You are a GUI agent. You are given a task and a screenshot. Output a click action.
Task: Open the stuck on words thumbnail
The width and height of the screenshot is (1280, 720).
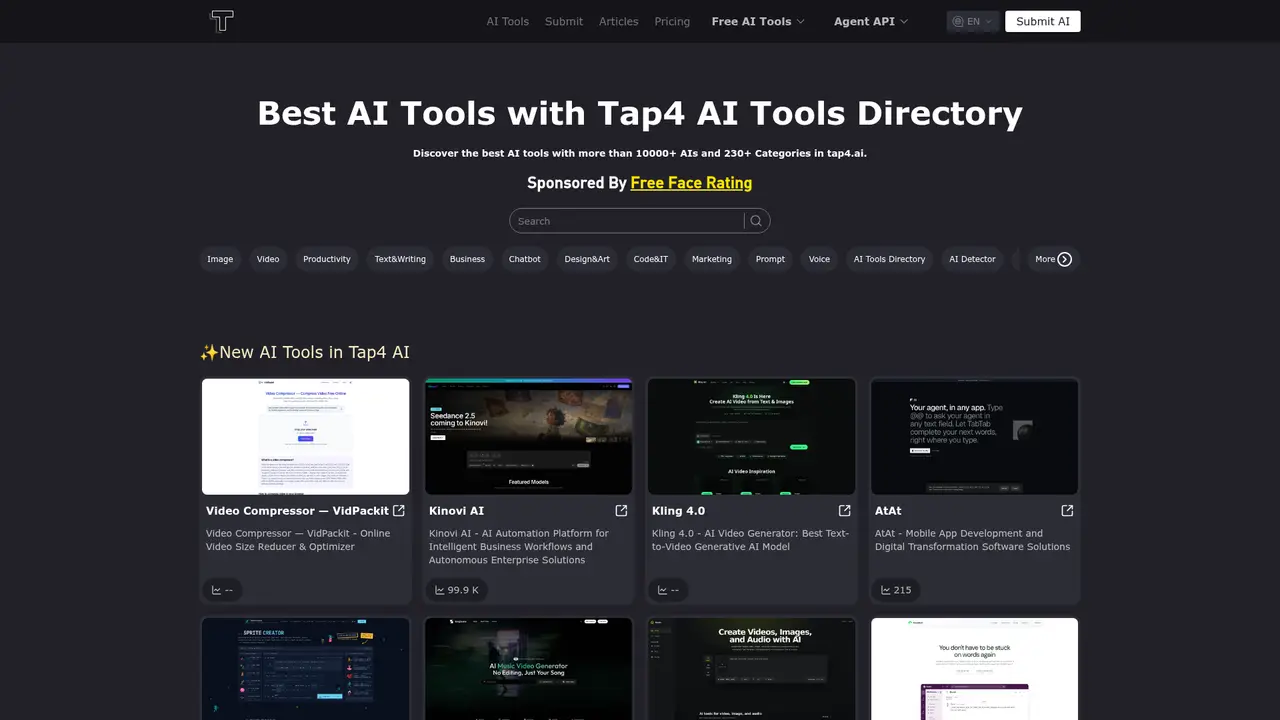click(x=974, y=669)
